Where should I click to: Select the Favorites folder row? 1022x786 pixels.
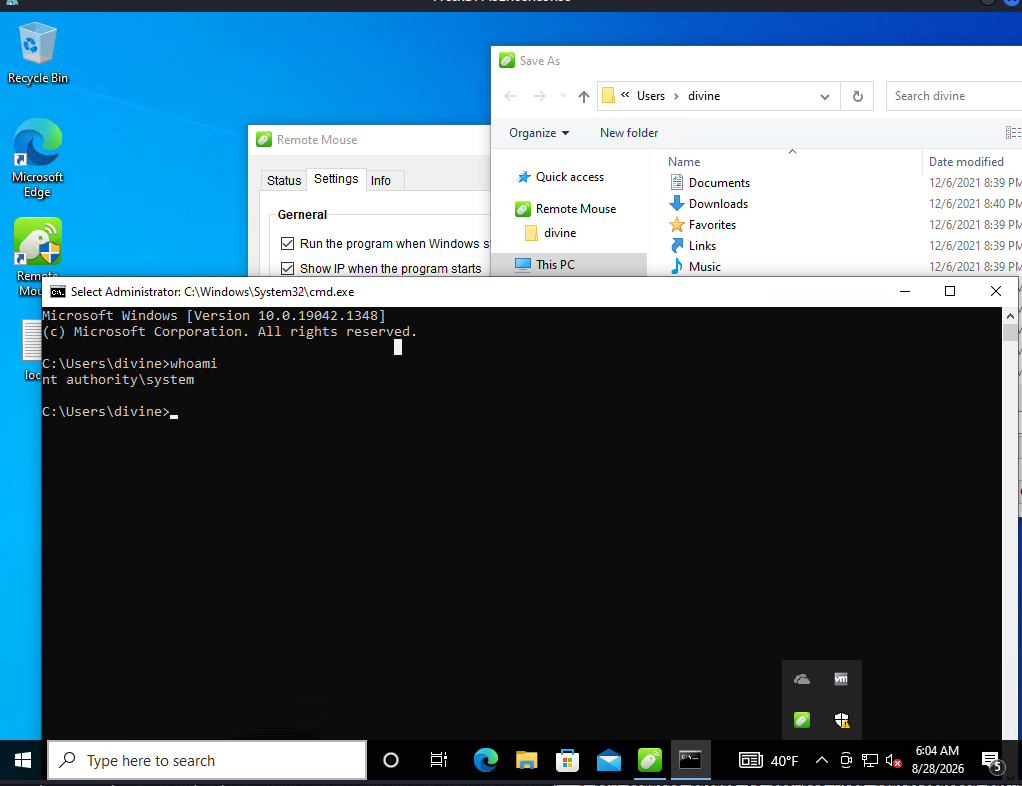click(x=712, y=225)
